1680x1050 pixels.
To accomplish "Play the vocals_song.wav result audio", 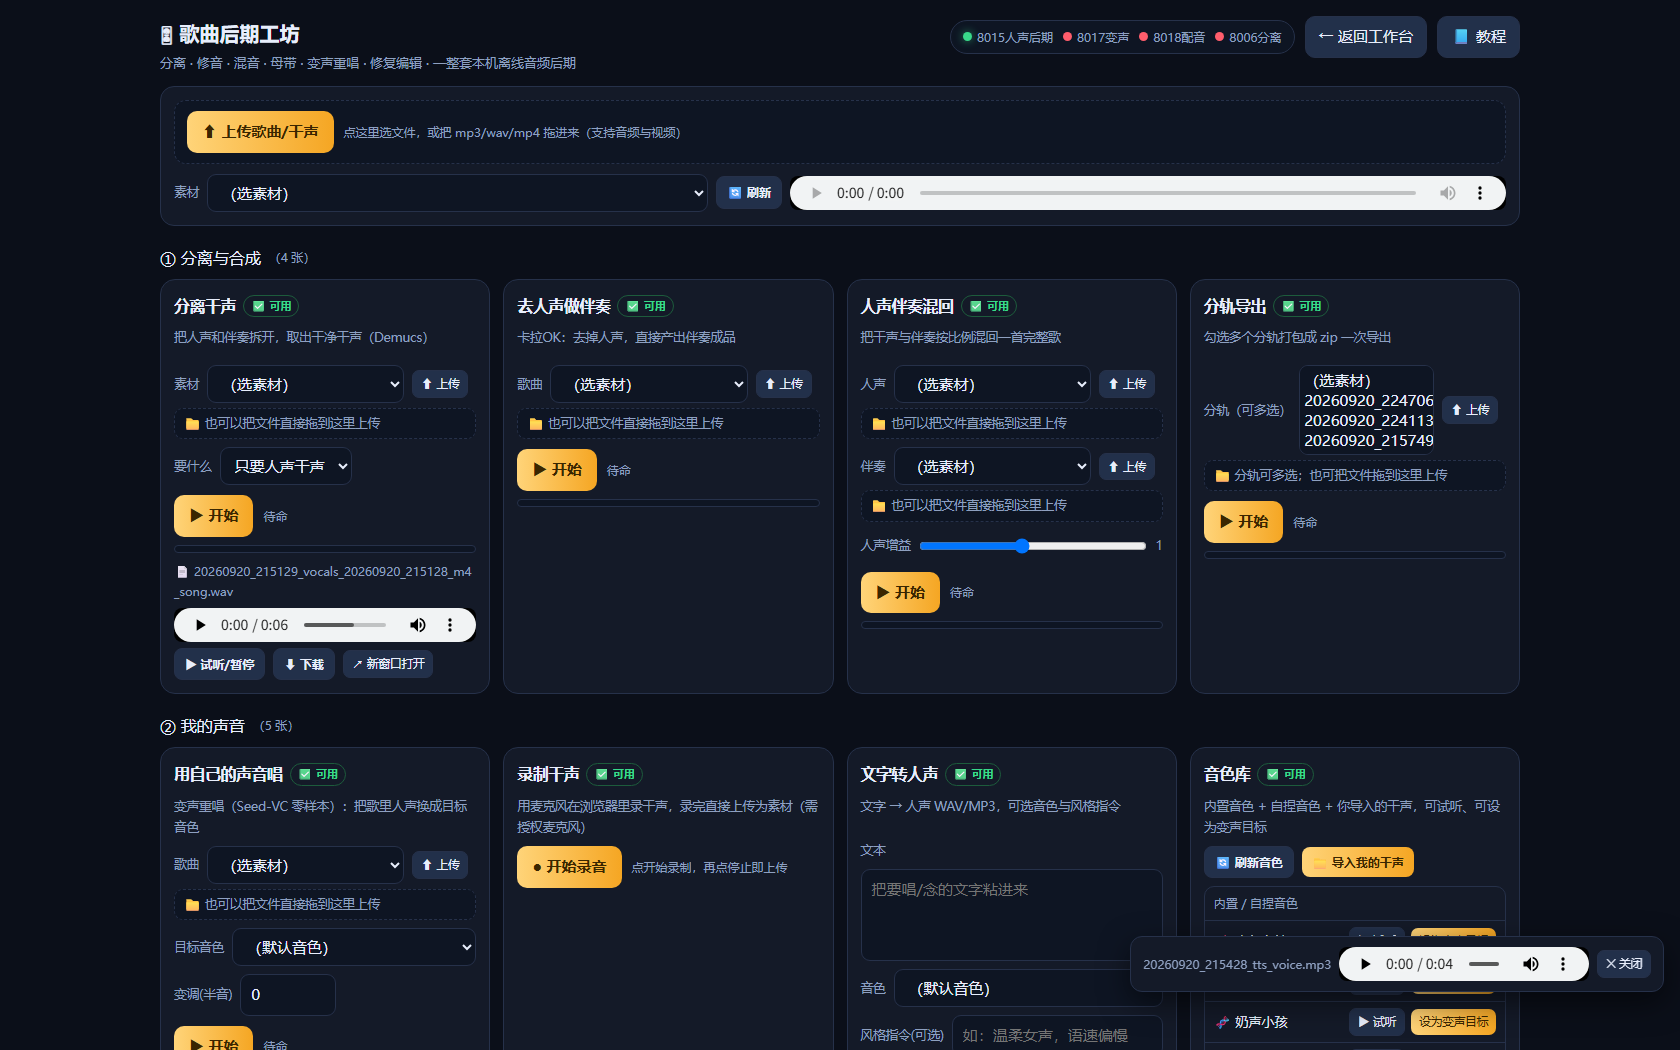I will [x=200, y=625].
